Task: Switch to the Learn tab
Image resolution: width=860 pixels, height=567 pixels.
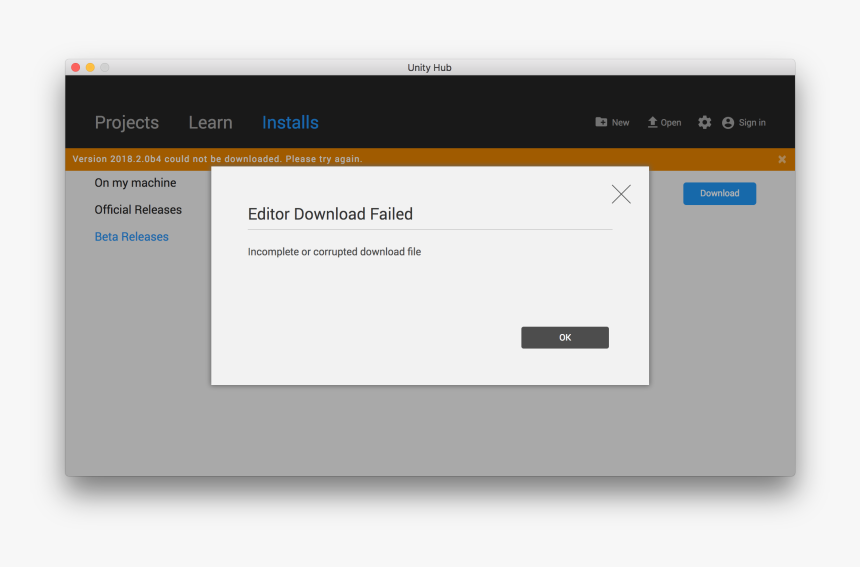Action: [x=211, y=122]
